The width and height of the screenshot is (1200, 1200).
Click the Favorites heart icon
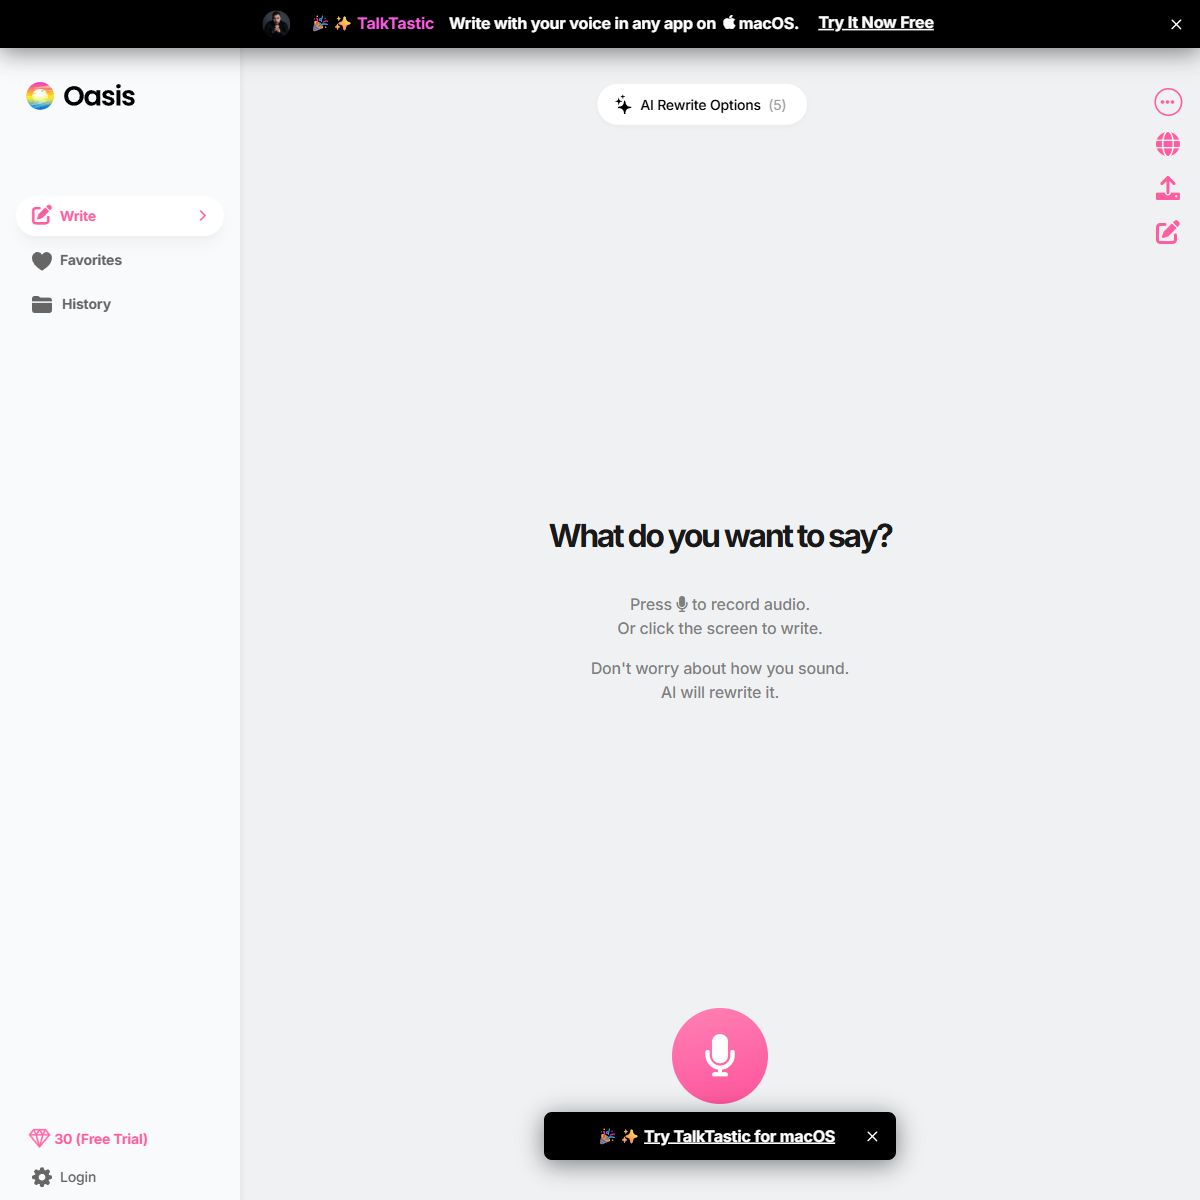tap(42, 261)
